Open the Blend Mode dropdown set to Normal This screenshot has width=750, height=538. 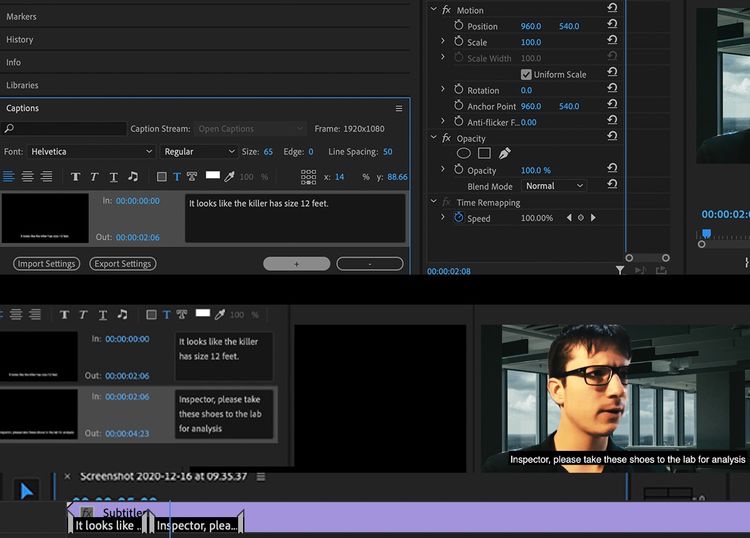coord(555,186)
